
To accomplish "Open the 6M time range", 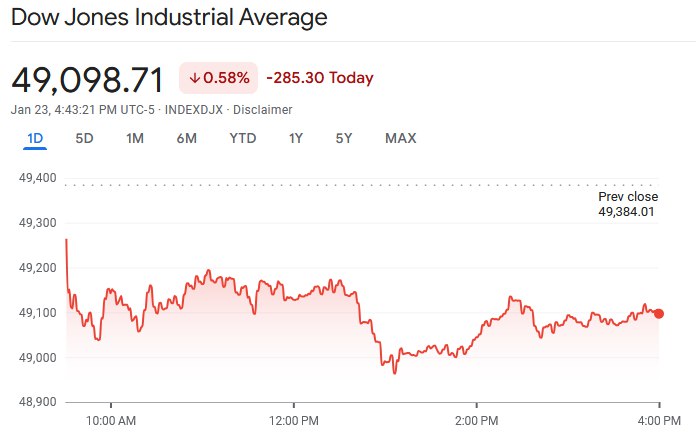I will (x=186, y=138).
